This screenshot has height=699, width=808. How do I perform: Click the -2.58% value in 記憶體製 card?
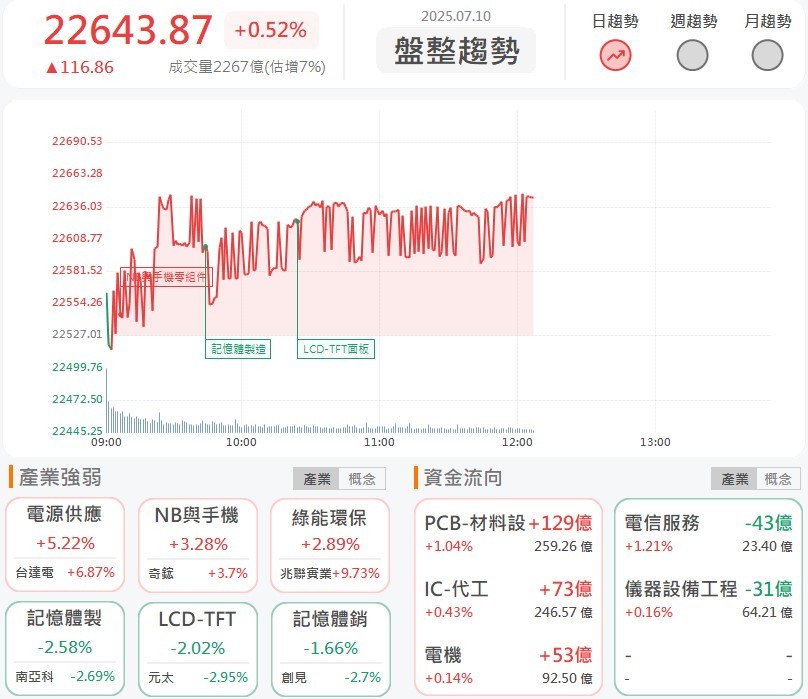(65, 647)
